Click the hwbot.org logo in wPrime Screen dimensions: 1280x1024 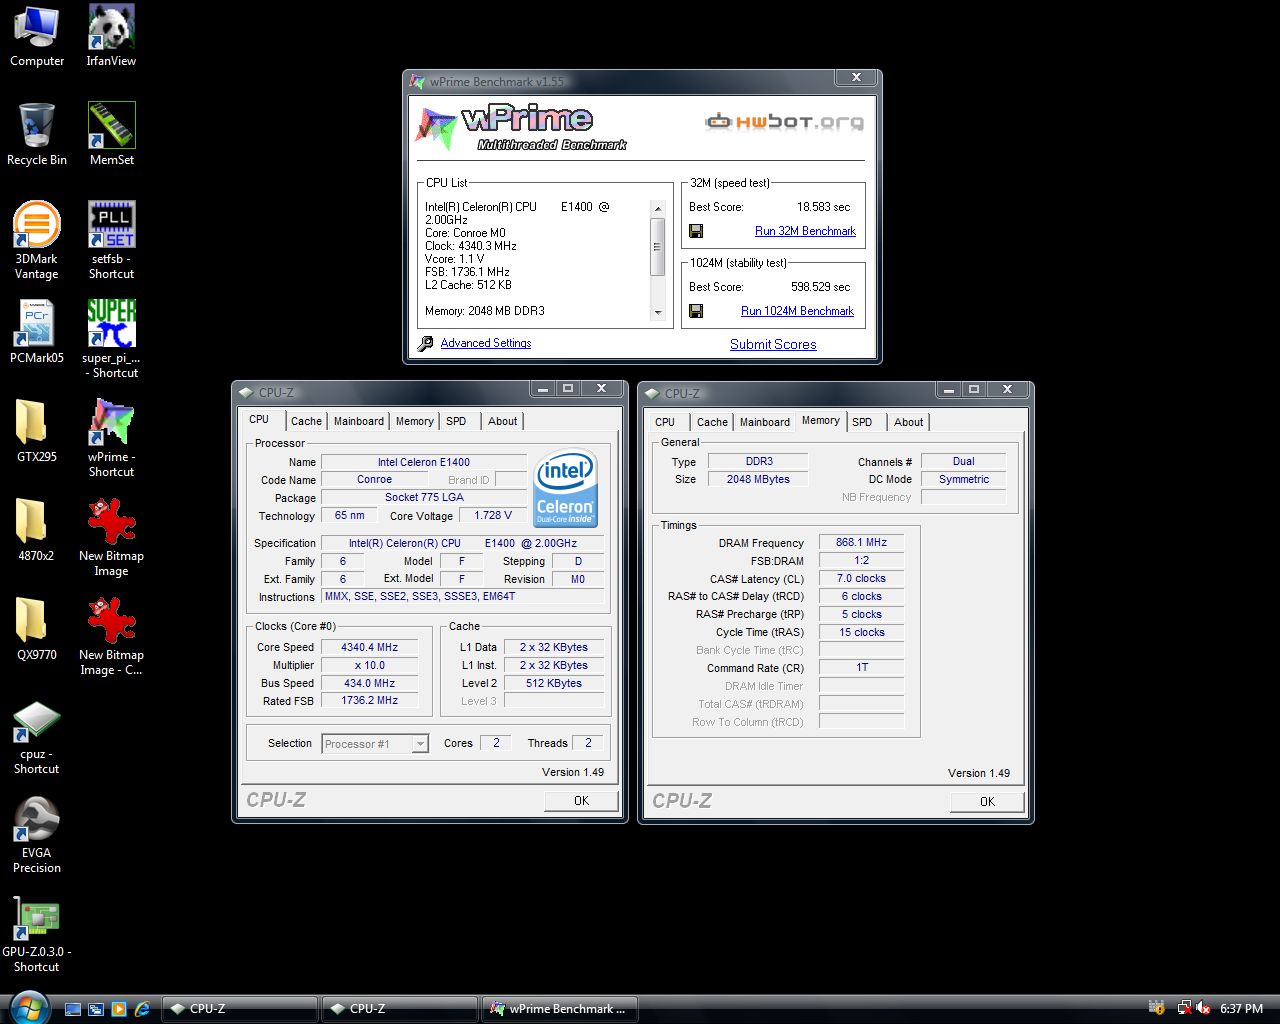click(784, 123)
